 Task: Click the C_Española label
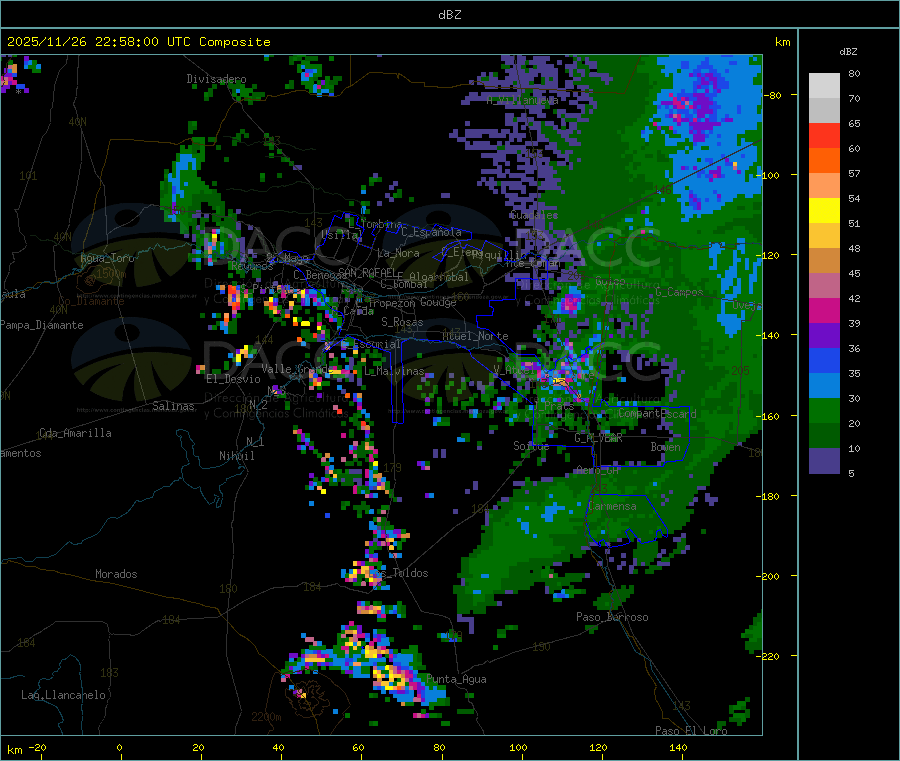pos(431,232)
